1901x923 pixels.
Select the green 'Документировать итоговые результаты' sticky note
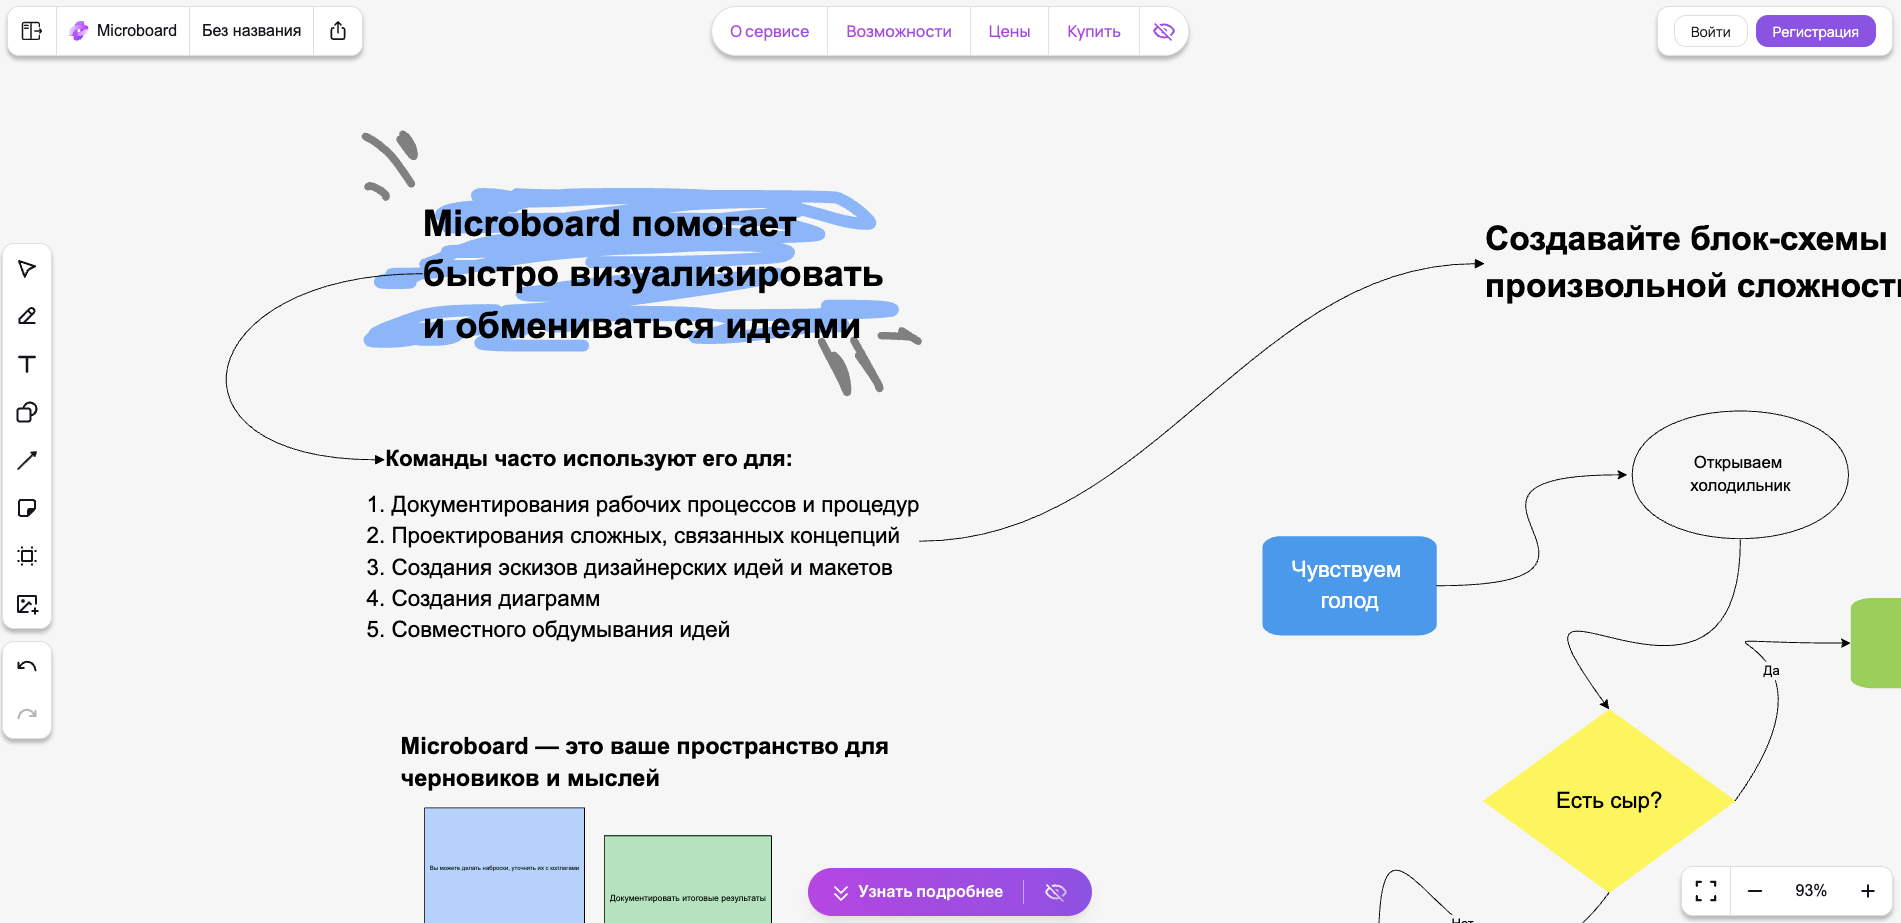pos(688,879)
